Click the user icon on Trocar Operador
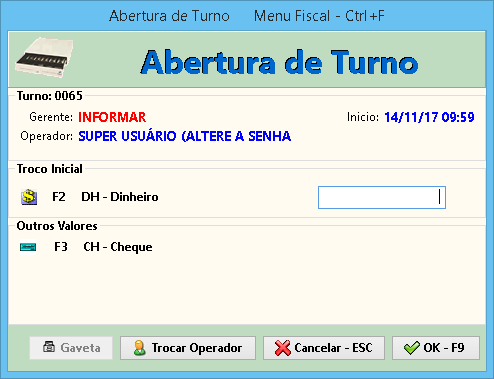The height and width of the screenshot is (379, 494). (139, 348)
